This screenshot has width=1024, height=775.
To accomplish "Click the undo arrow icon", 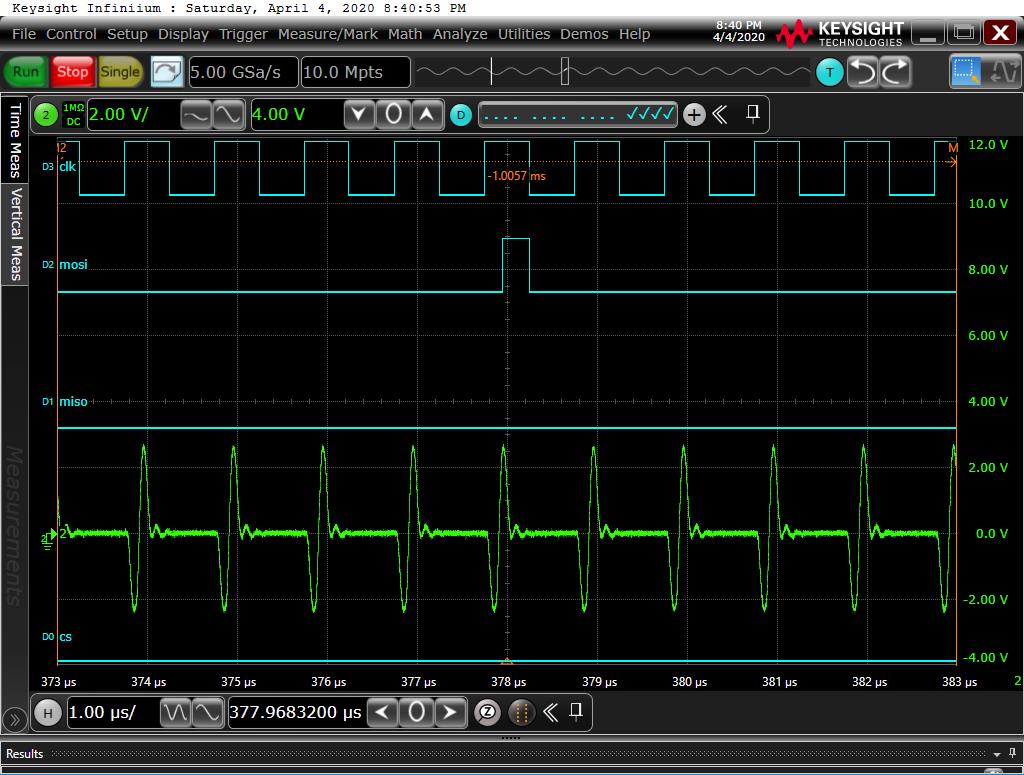I will 863,72.
